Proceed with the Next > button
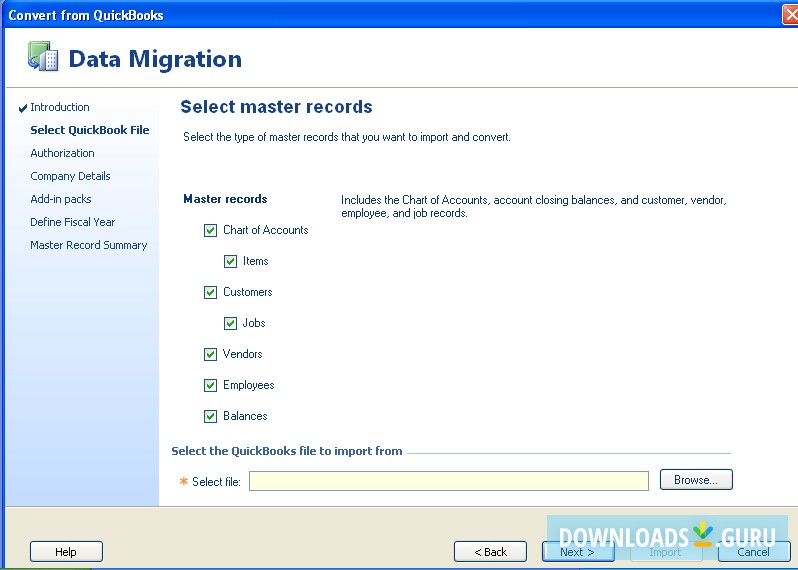This screenshot has width=798, height=570. [578, 552]
